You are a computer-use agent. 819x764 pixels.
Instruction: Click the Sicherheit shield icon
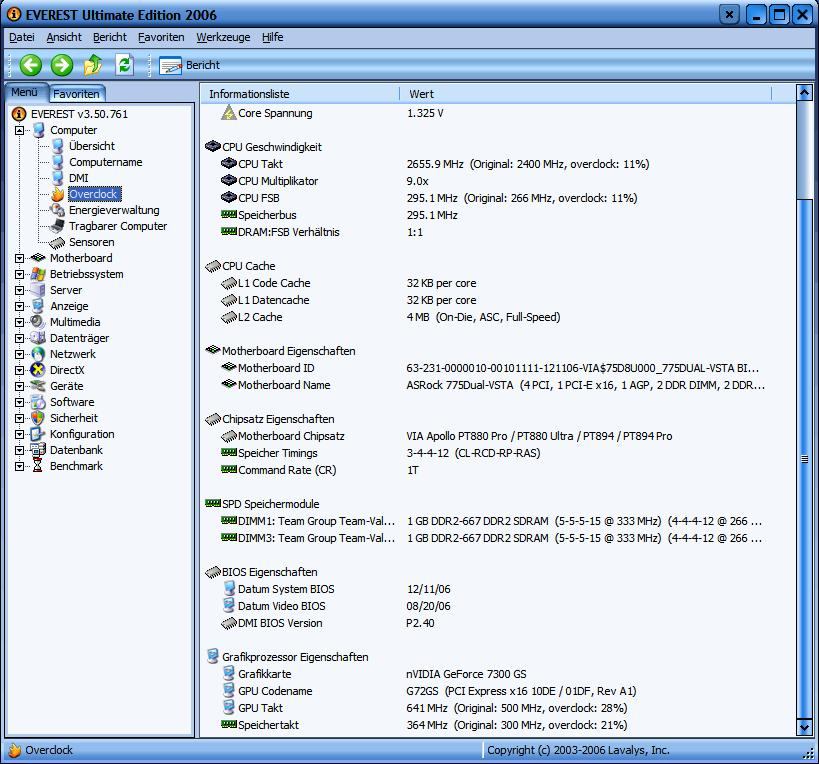coord(38,418)
